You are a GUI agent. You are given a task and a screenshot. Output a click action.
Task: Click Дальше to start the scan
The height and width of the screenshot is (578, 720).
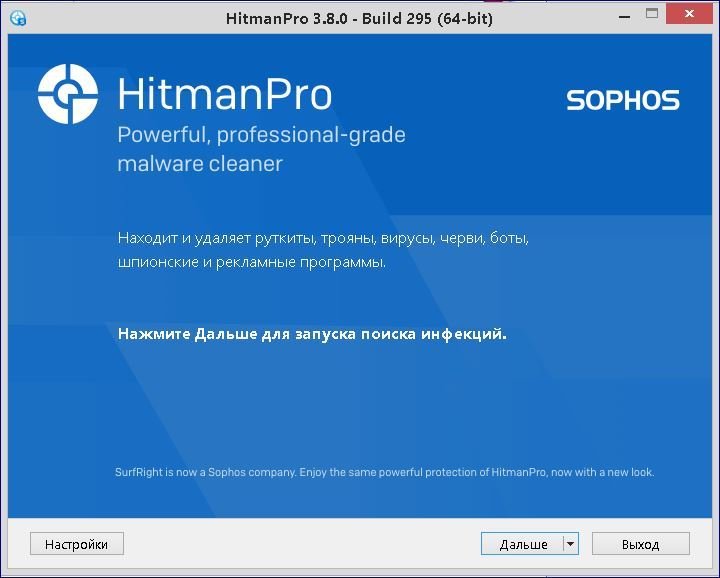(x=523, y=544)
